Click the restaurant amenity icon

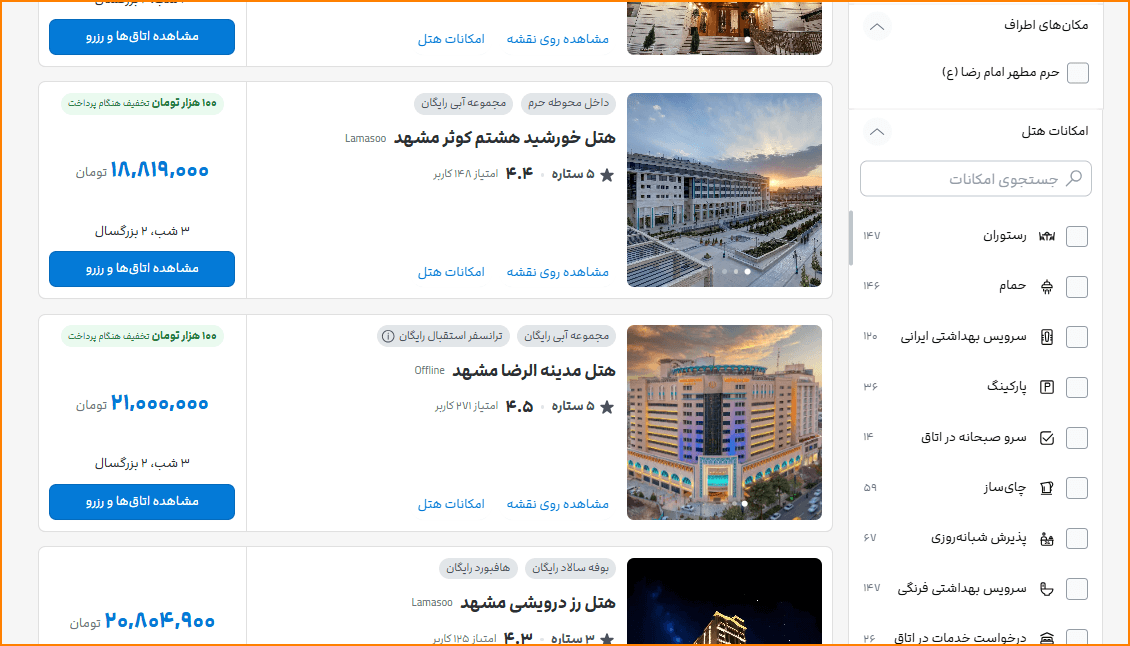[1047, 236]
